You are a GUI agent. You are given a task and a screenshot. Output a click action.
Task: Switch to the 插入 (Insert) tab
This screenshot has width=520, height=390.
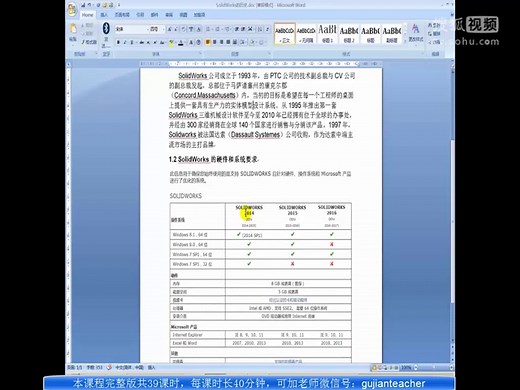104,15
